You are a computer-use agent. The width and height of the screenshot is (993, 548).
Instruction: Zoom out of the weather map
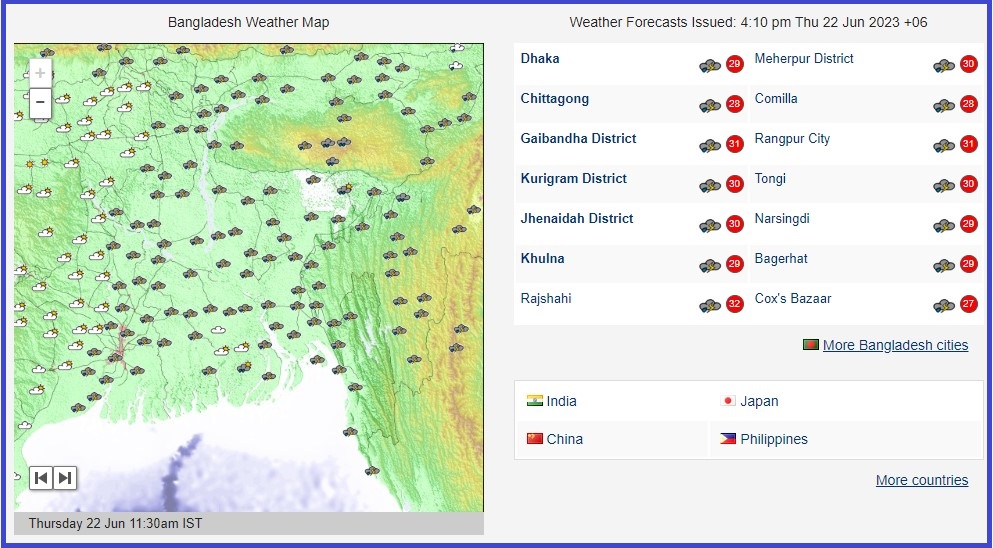coord(40,102)
